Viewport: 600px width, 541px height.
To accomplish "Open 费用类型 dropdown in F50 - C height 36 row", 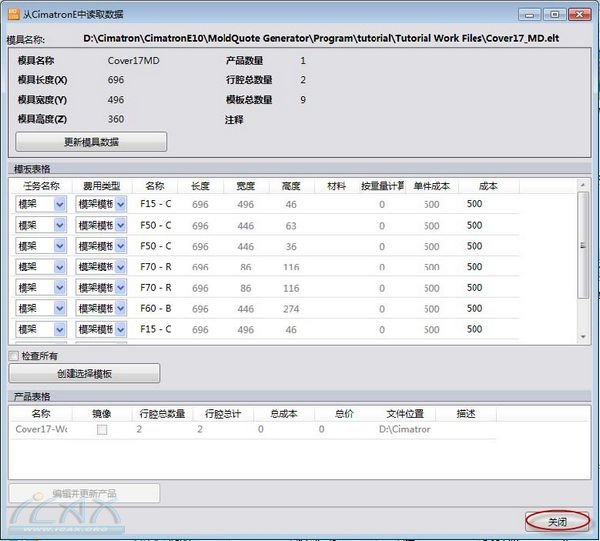I will coord(121,246).
